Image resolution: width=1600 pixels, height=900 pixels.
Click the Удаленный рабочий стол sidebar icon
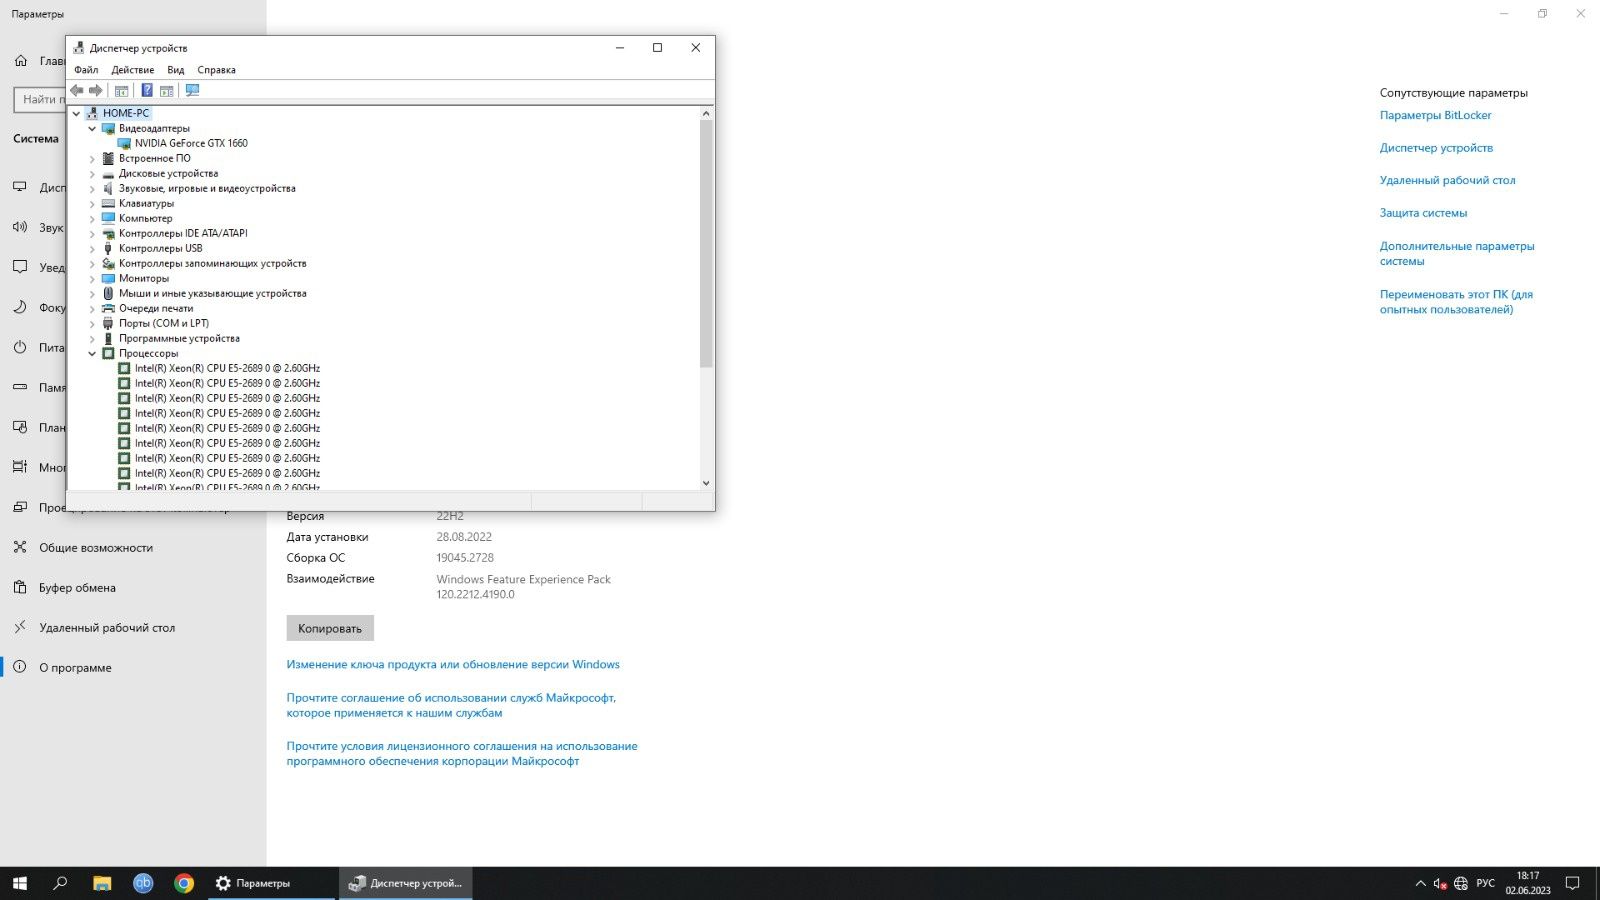coord(20,627)
